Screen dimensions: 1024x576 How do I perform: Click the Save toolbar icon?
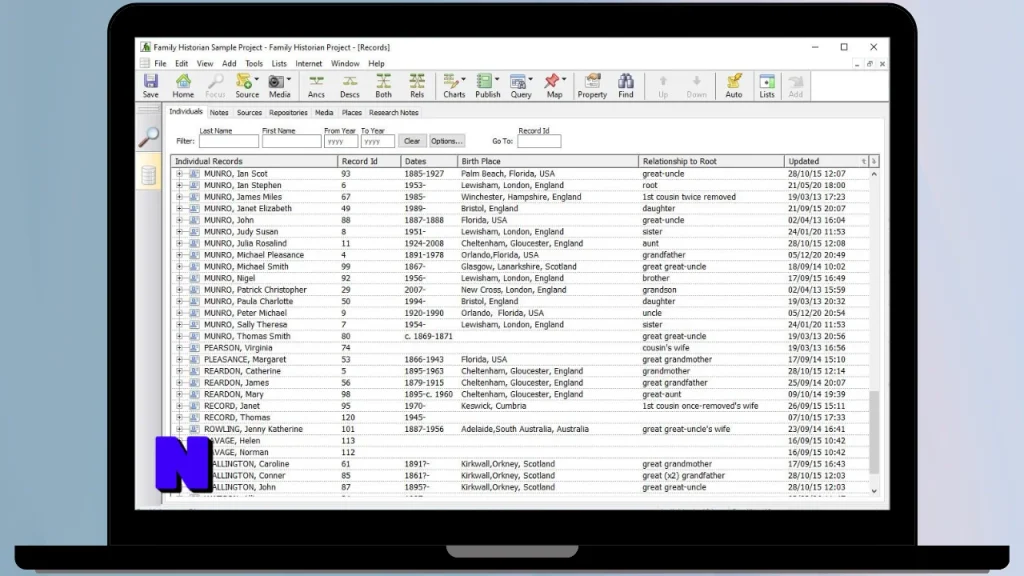(151, 86)
